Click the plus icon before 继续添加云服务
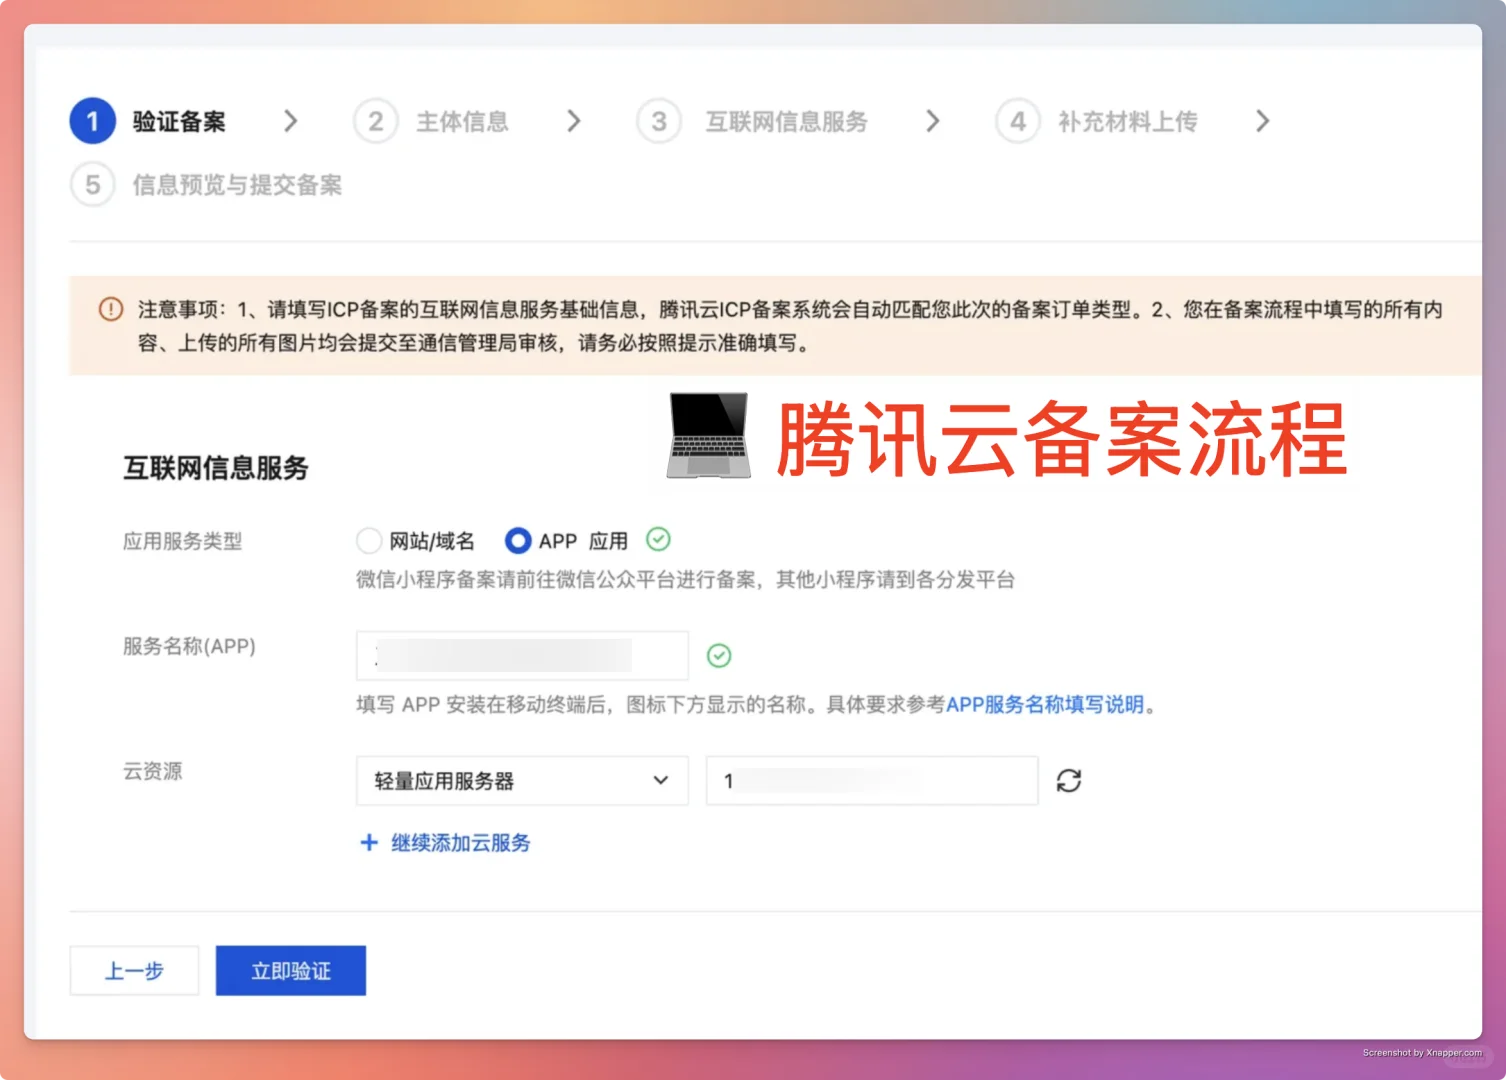Screen dimensions: 1506x1080 369,843
